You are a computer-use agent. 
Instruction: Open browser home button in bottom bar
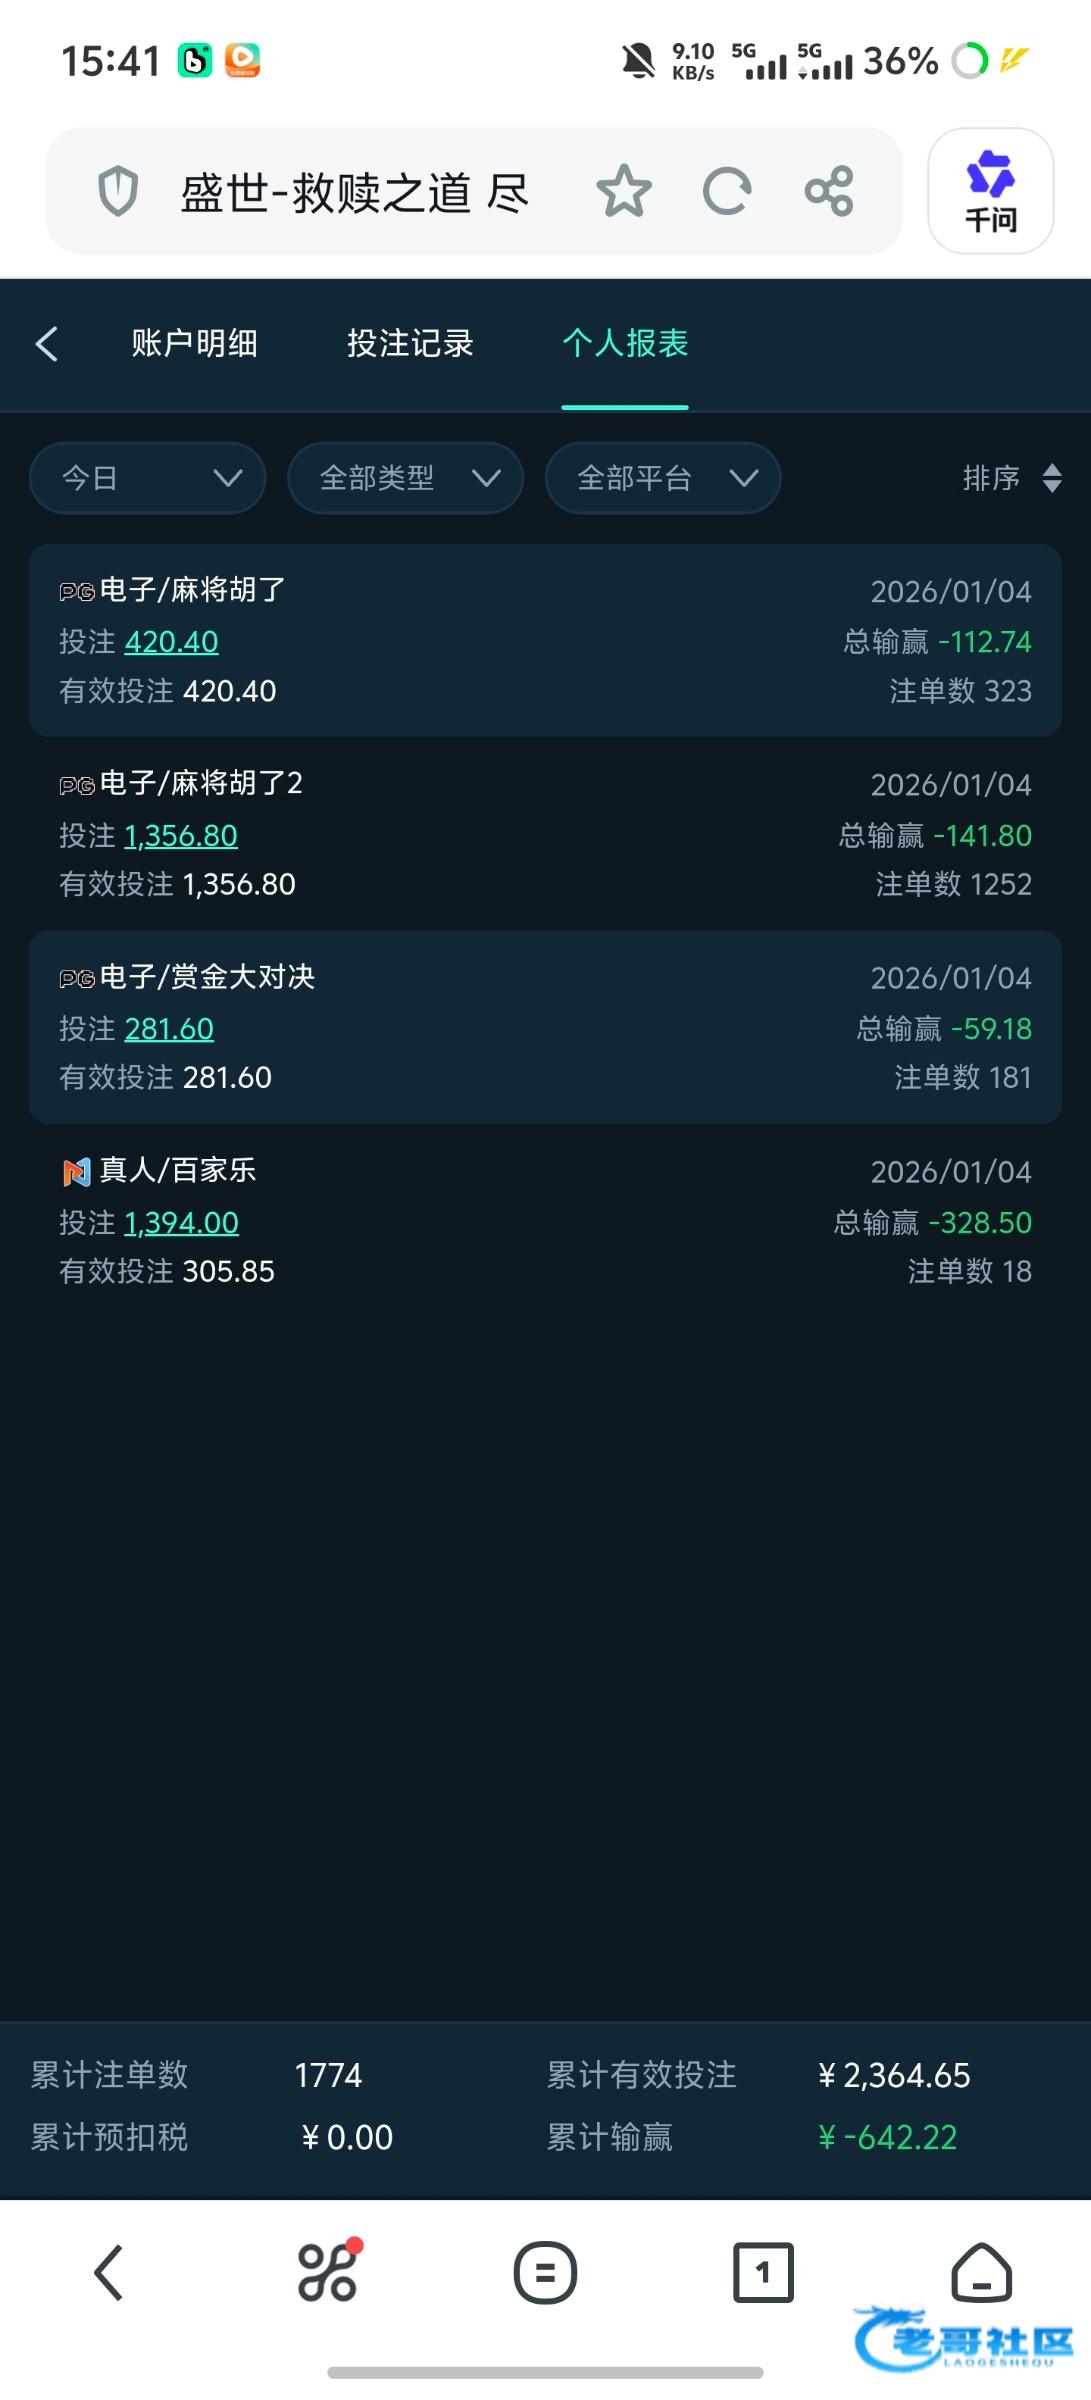[981, 2272]
